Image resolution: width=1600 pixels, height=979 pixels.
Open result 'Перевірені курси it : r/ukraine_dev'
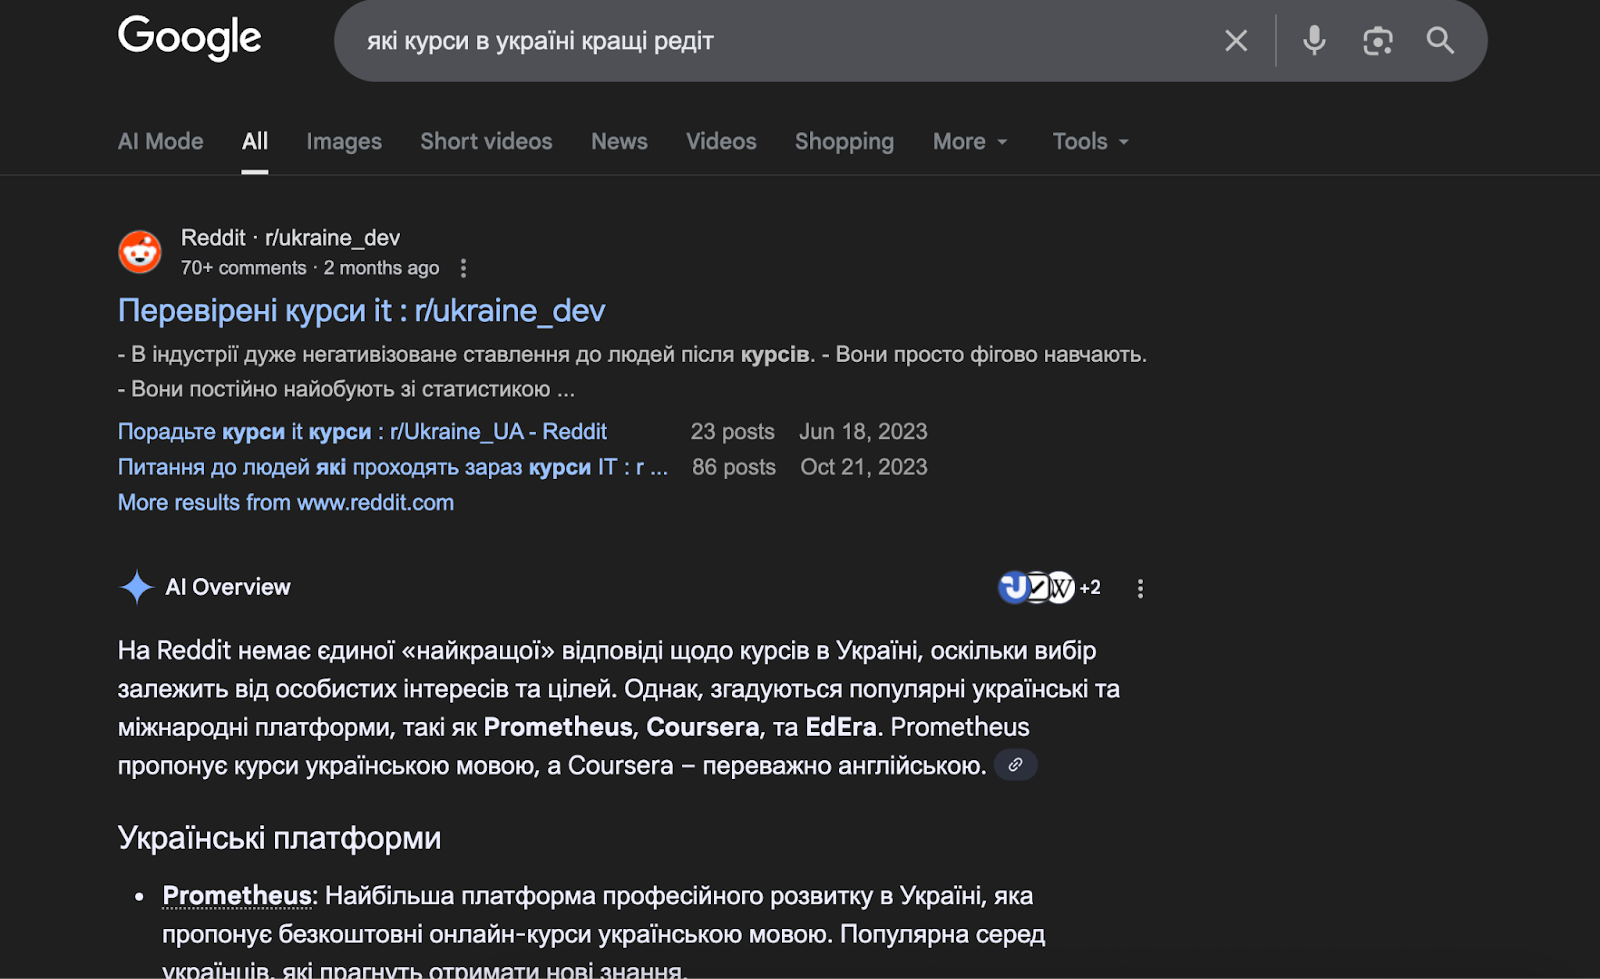pos(361,310)
